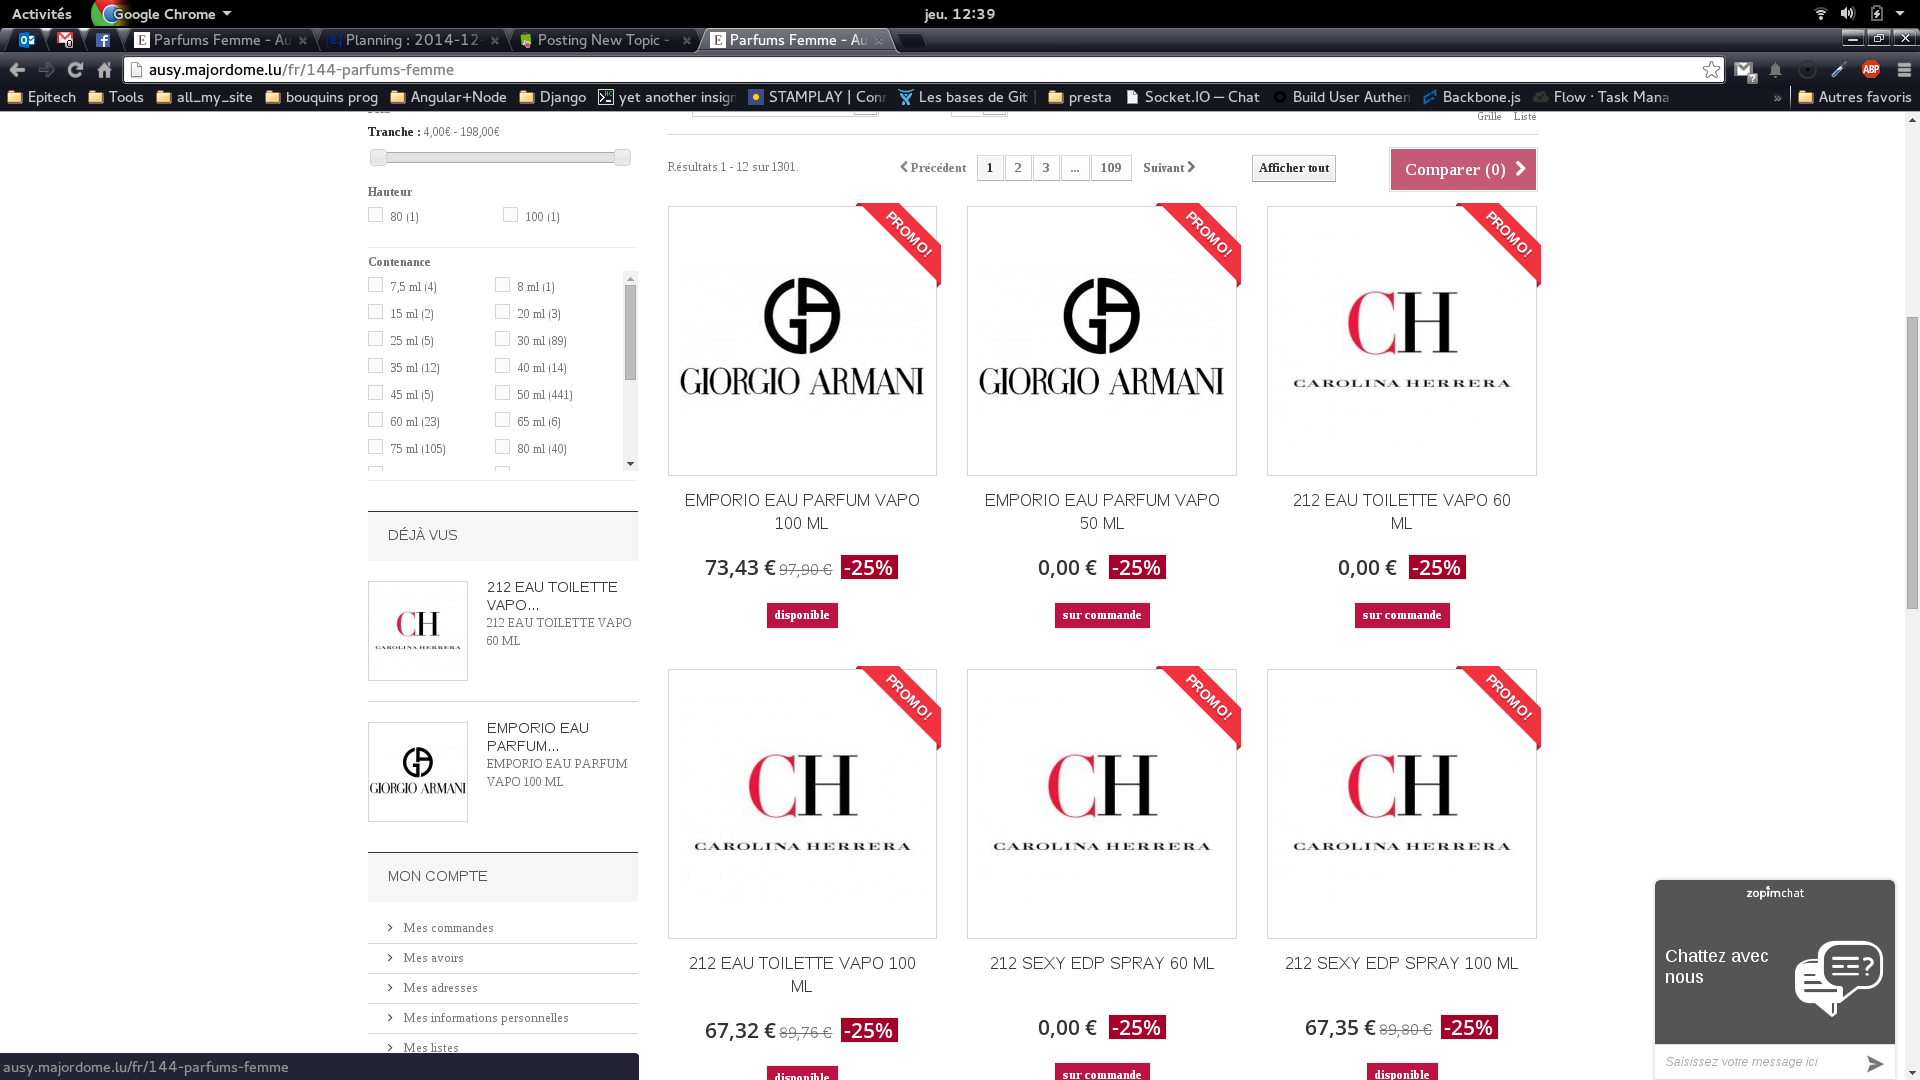Open the notifications bell extension
Screen dimensions: 1920x1080
pyautogui.click(x=1775, y=70)
